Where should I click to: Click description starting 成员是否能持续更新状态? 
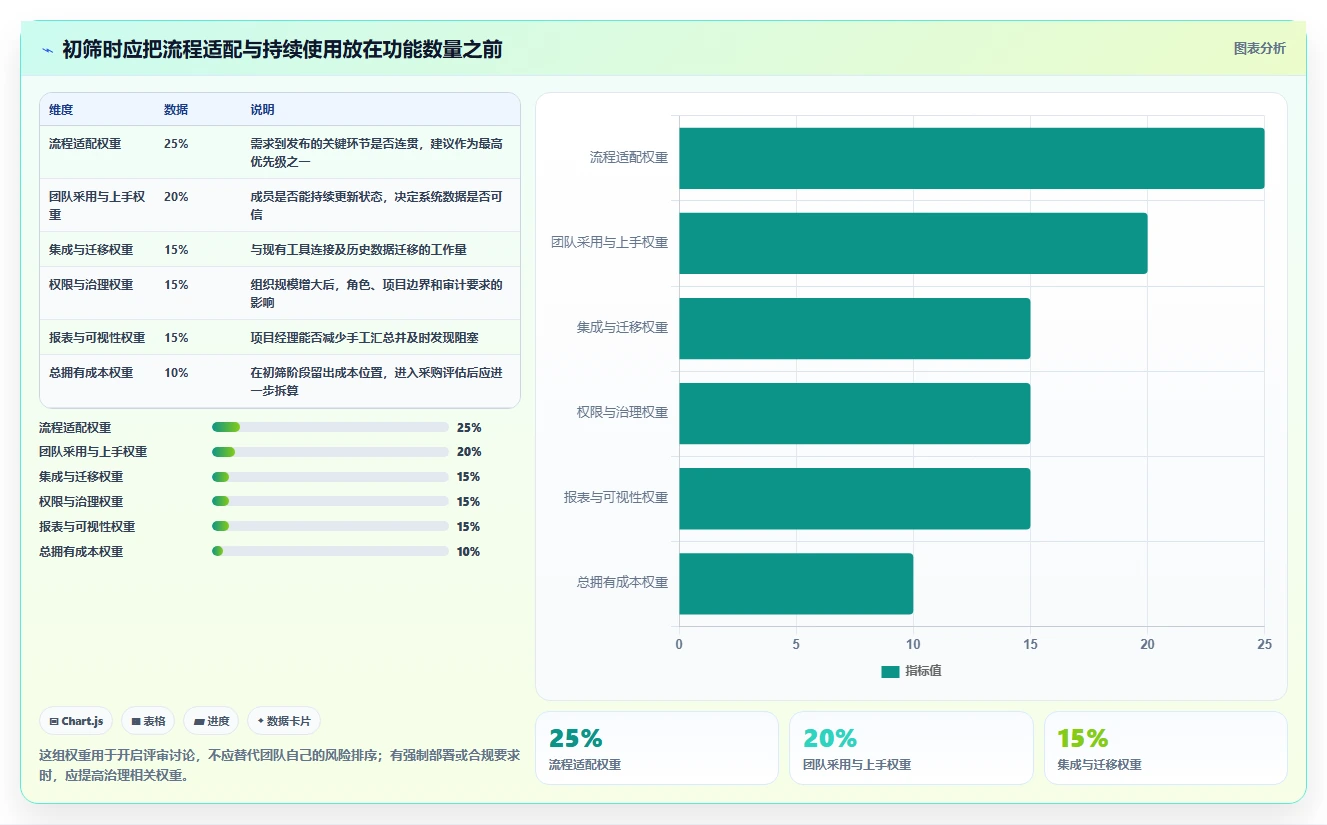click(377, 206)
